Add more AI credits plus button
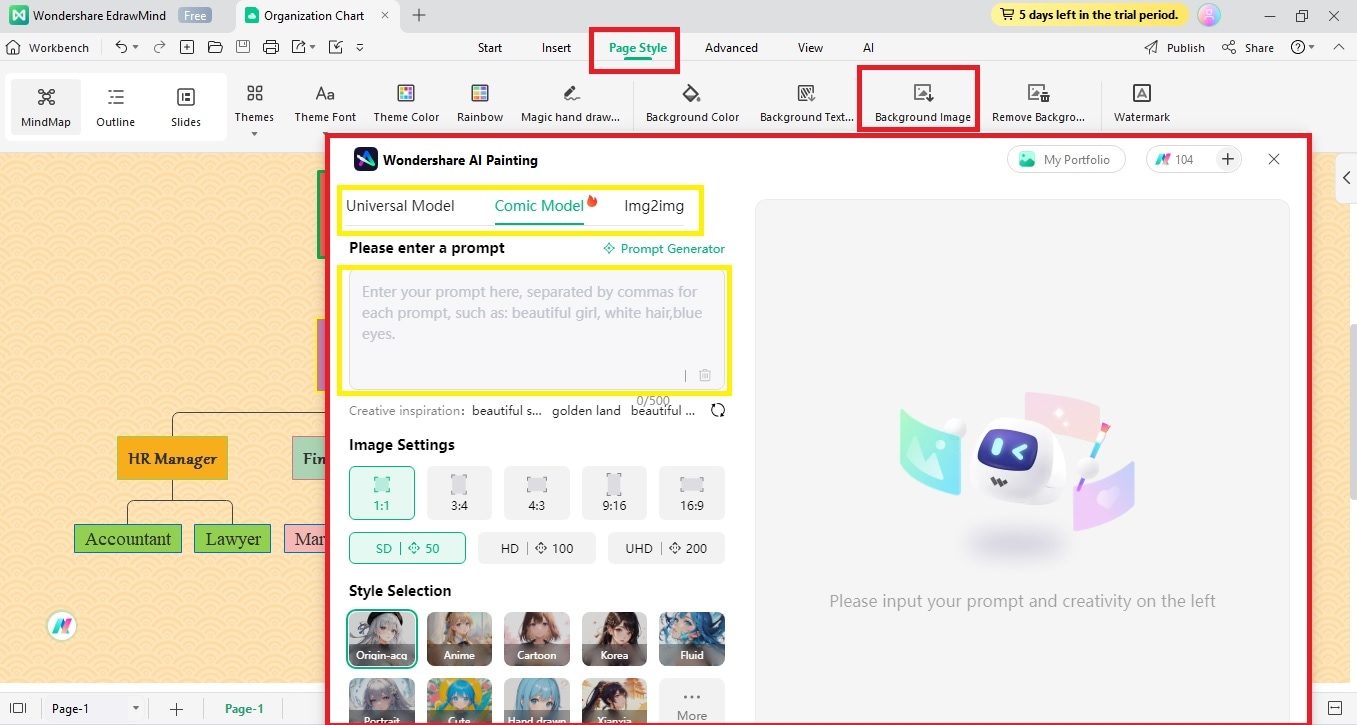 click(x=1227, y=159)
